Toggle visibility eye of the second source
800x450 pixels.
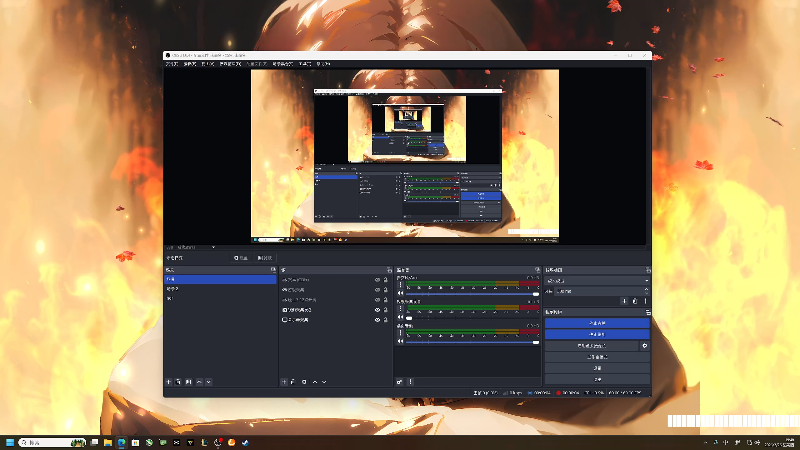pos(378,290)
